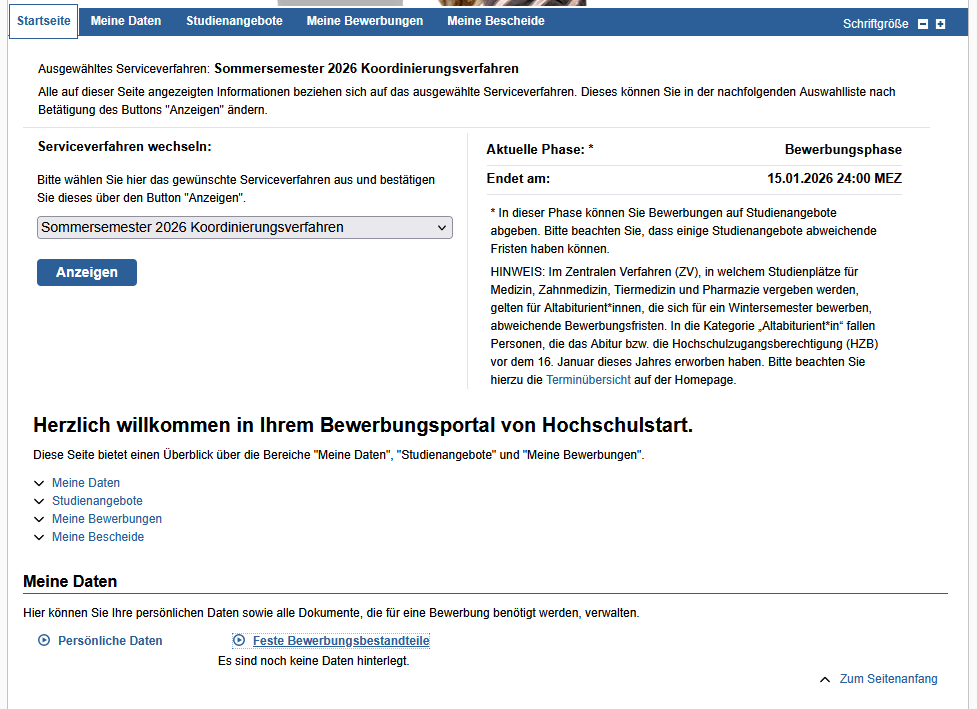Image resolution: width=977 pixels, height=709 pixels.
Task: Follow the Terminübersicht link
Action: click(588, 380)
